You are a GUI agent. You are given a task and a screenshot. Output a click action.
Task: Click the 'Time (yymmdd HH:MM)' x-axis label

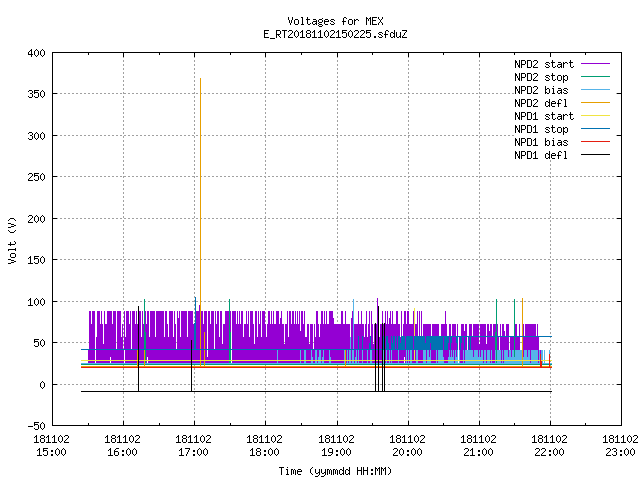[335, 471]
